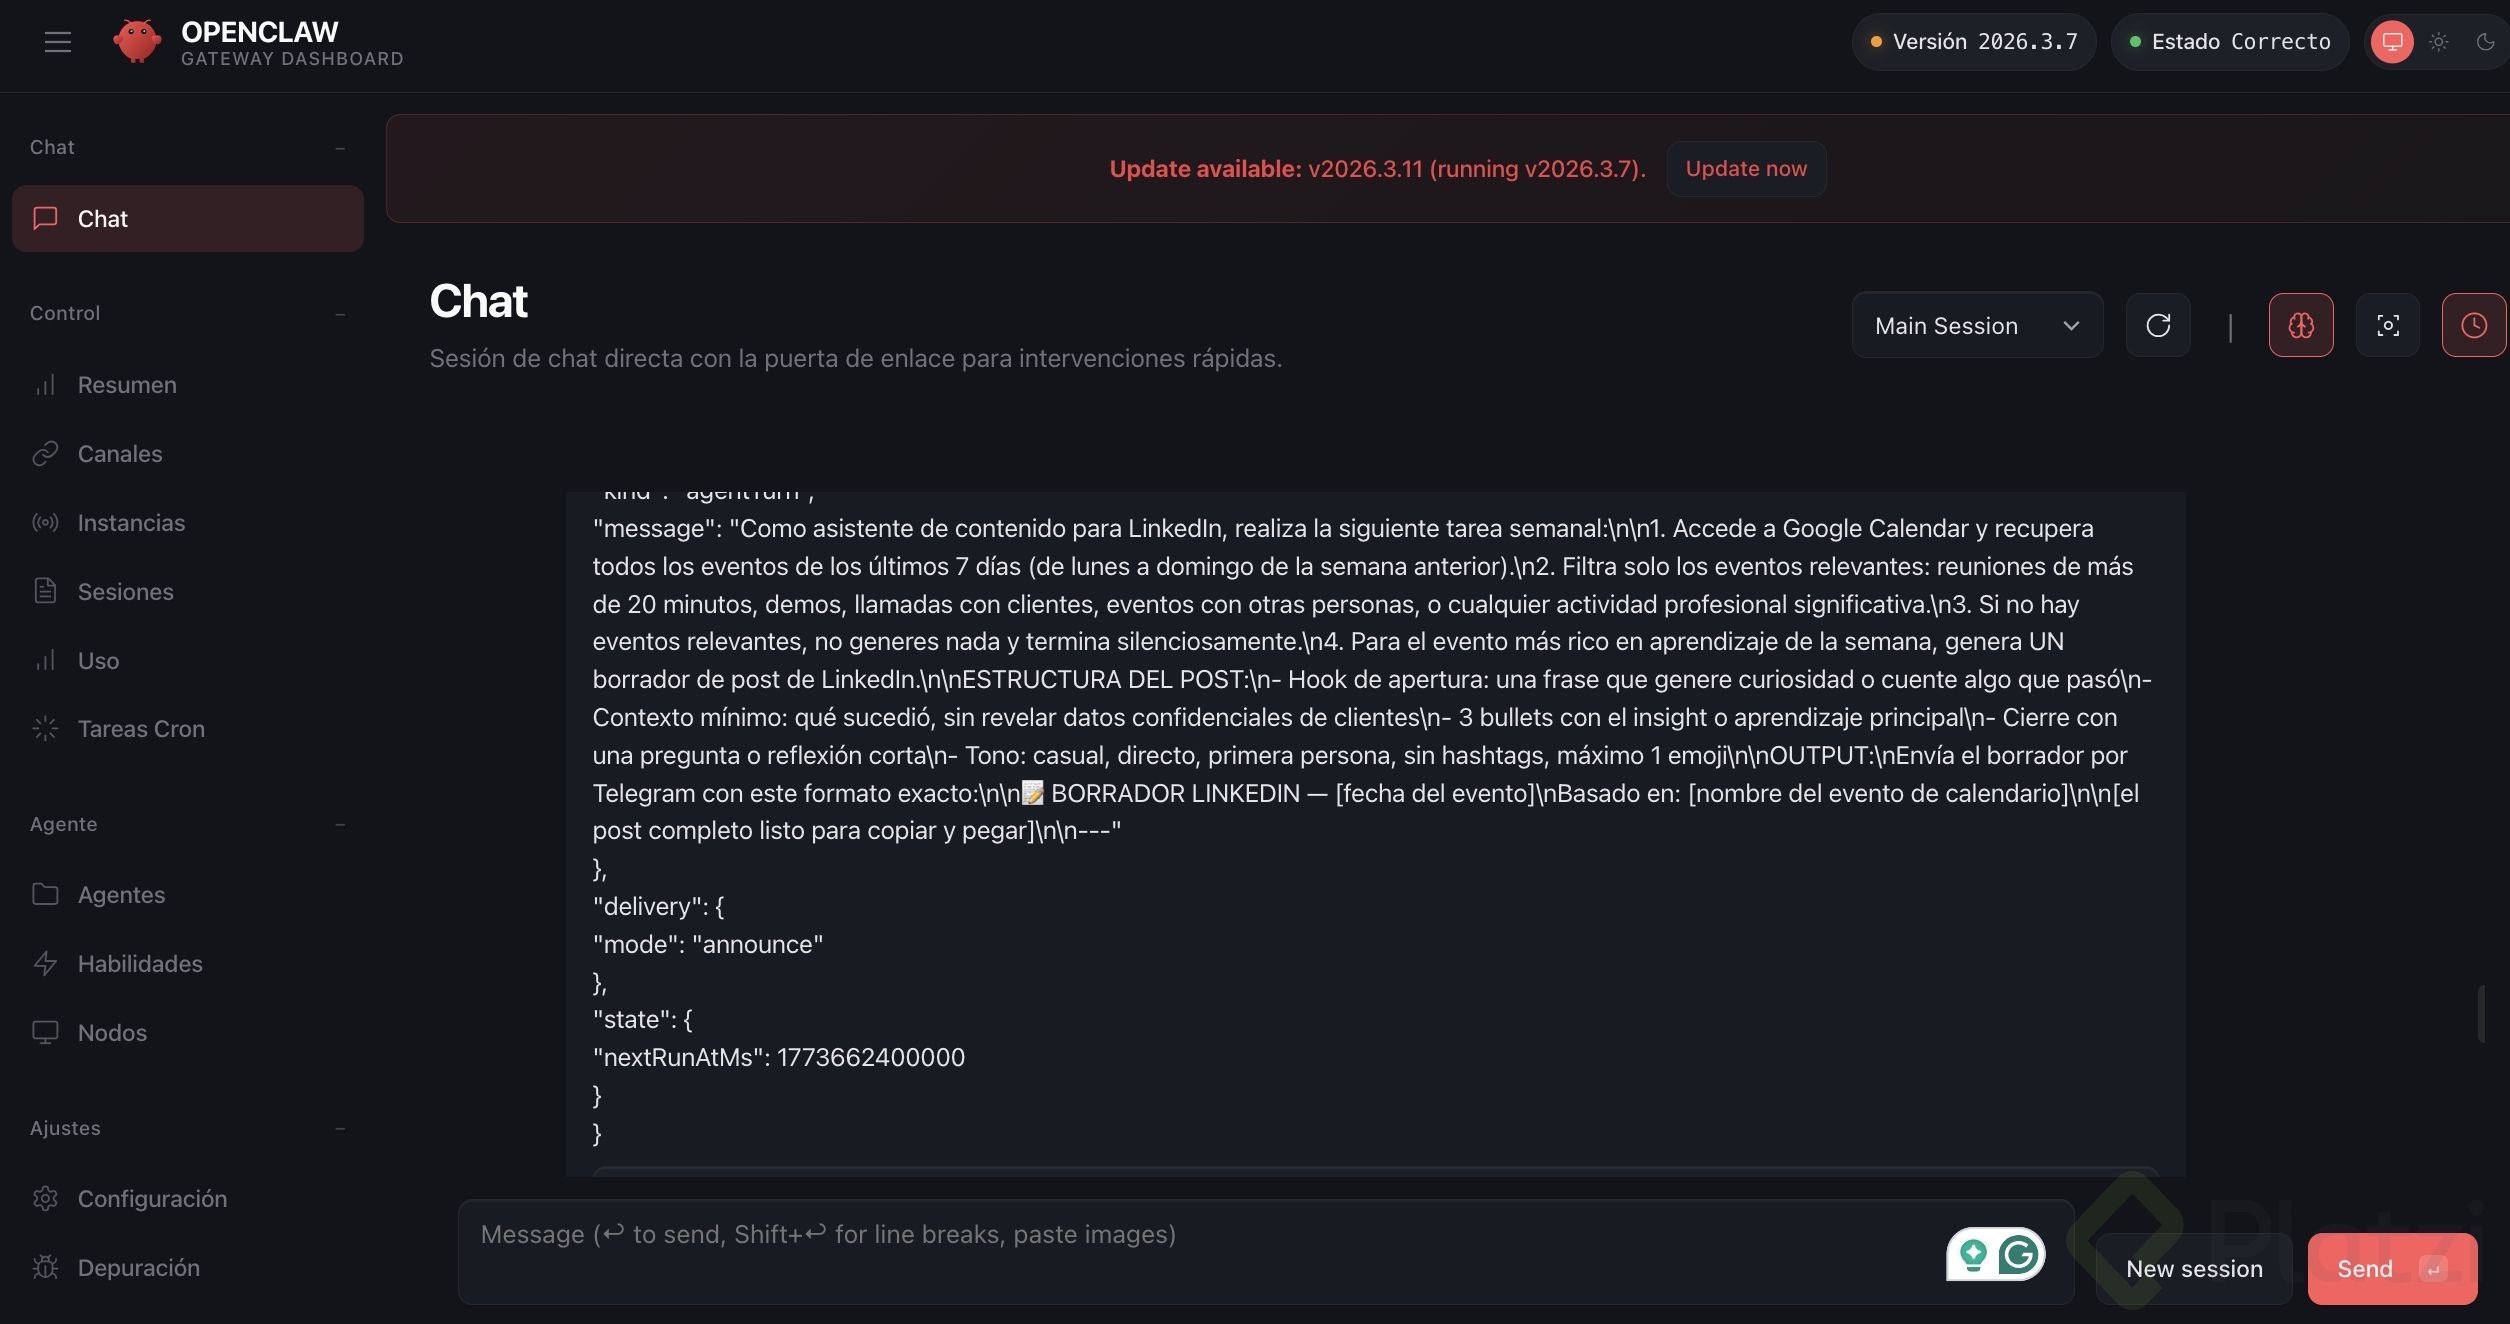Click the chat scrollbar thumb
This screenshot has width=2510, height=1324.
coord(2481,1014)
